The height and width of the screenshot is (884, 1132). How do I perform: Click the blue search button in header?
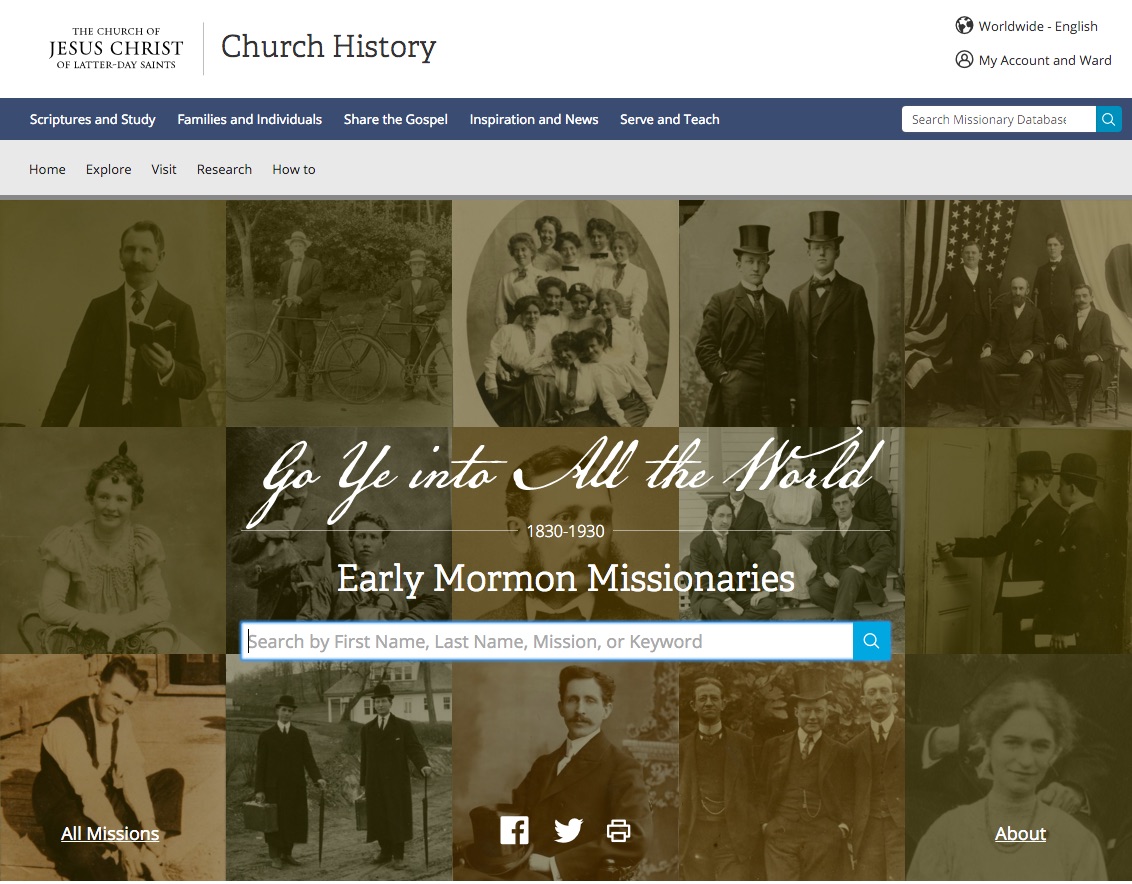coord(1108,119)
